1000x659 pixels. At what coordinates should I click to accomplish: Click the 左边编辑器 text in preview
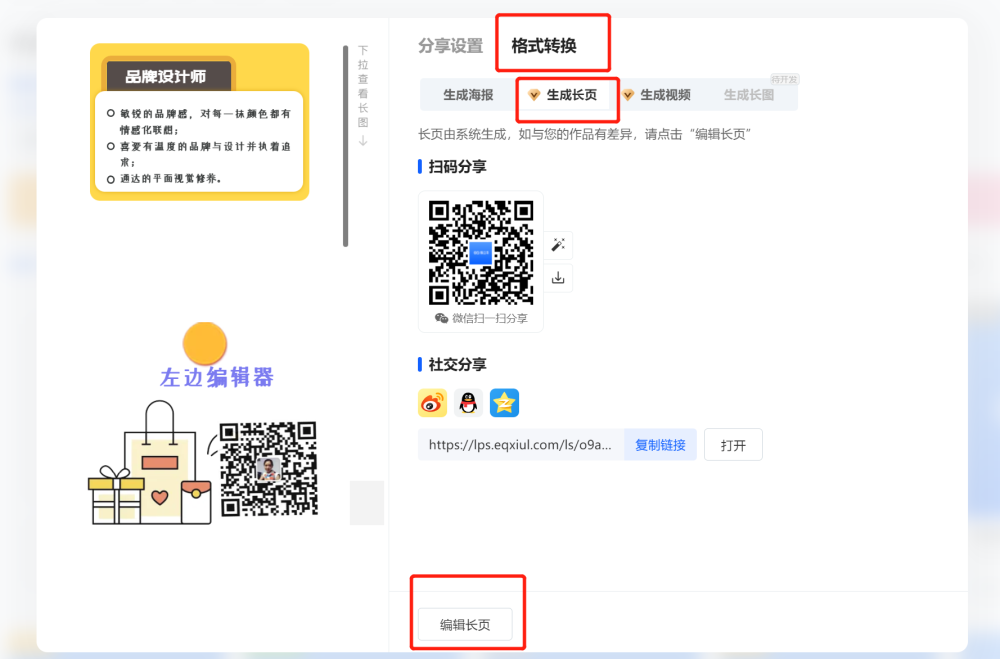click(217, 377)
